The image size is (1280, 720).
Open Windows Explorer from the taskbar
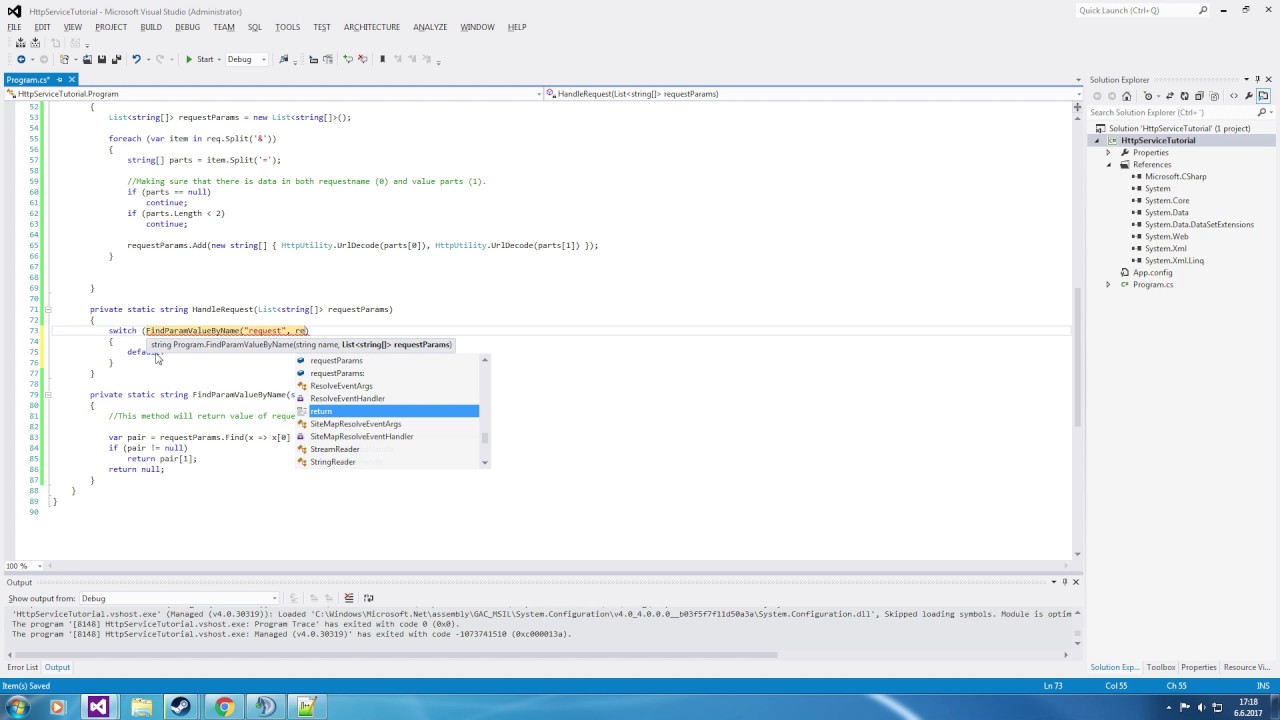(141, 707)
